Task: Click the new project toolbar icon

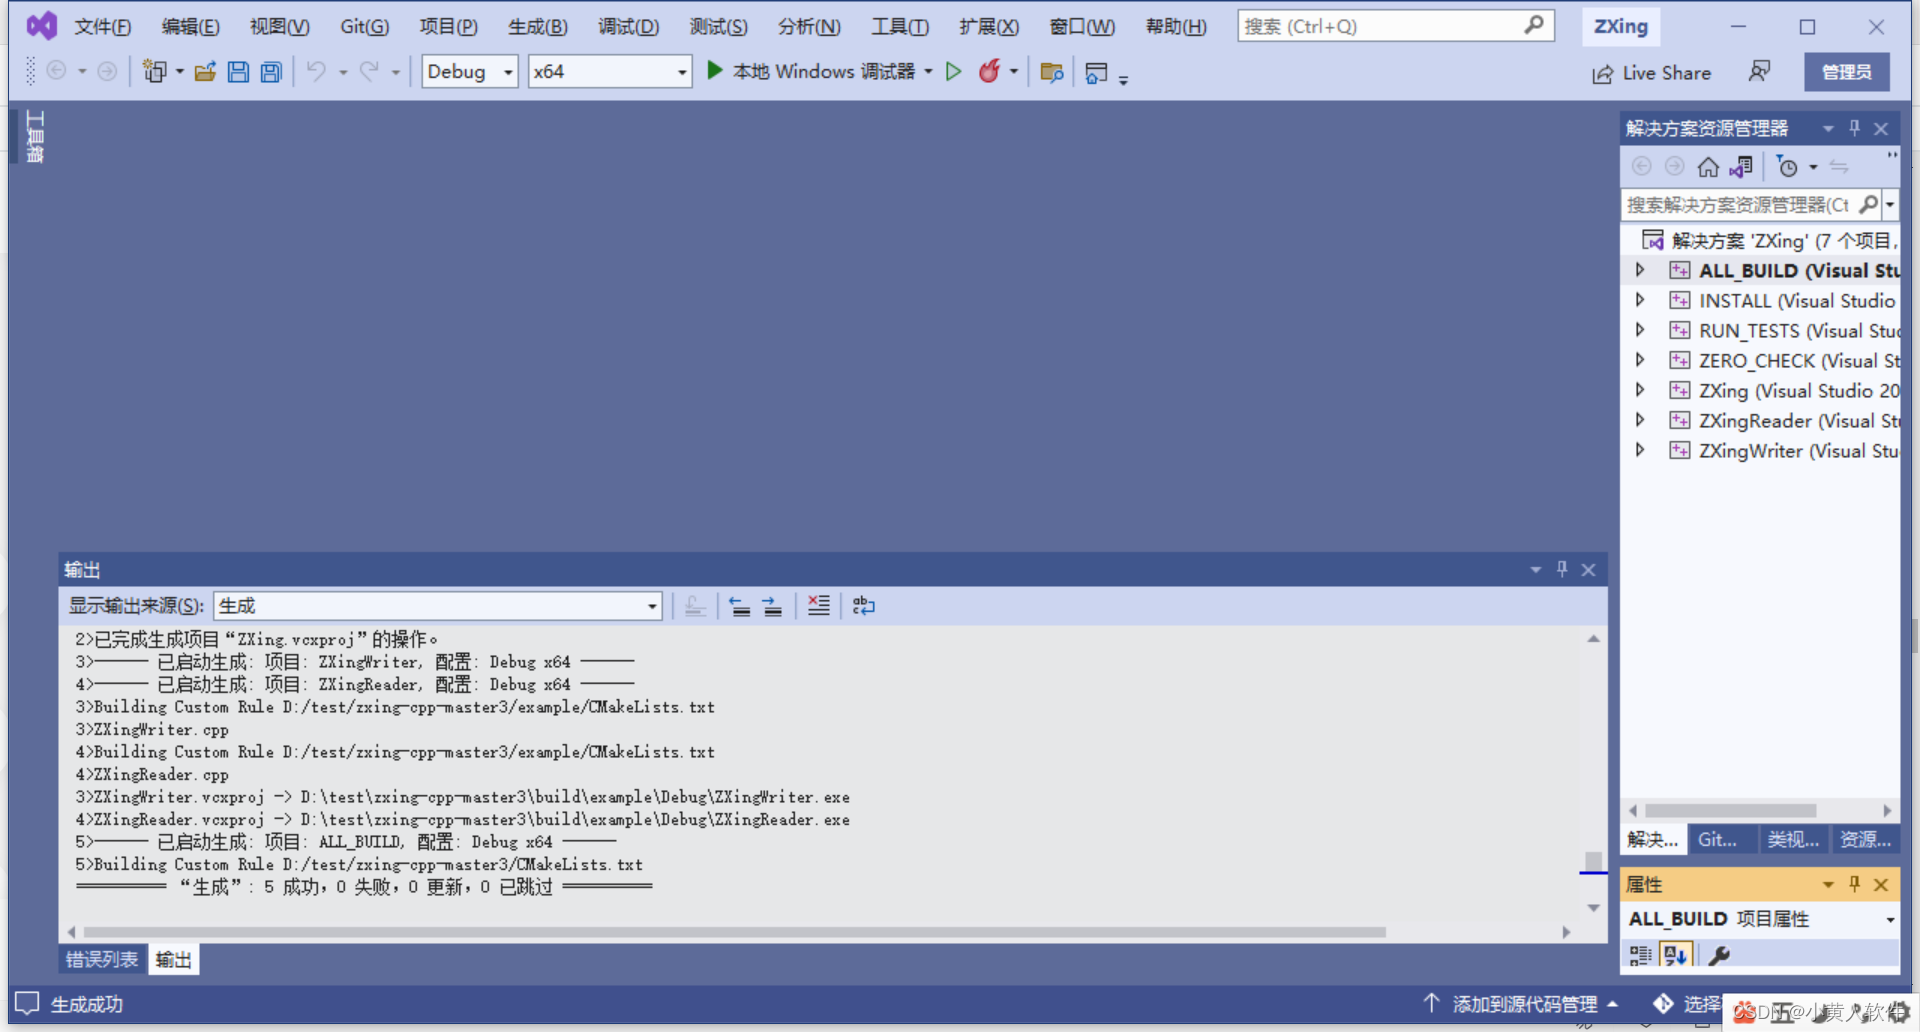Action: click(x=155, y=71)
